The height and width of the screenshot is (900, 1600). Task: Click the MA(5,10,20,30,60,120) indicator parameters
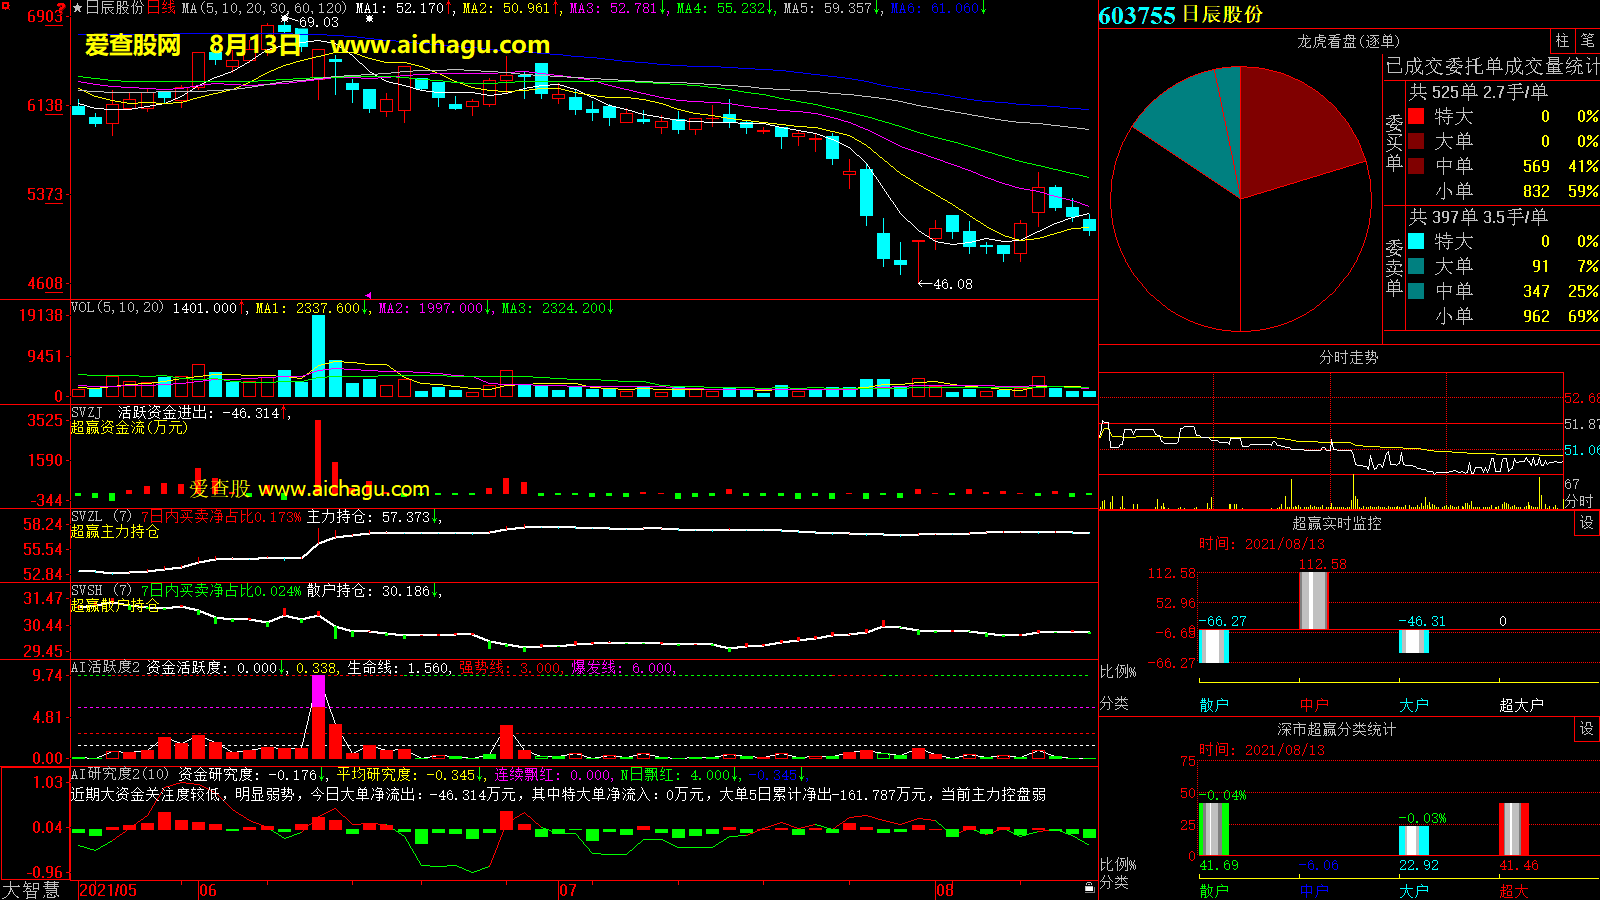click(x=264, y=8)
